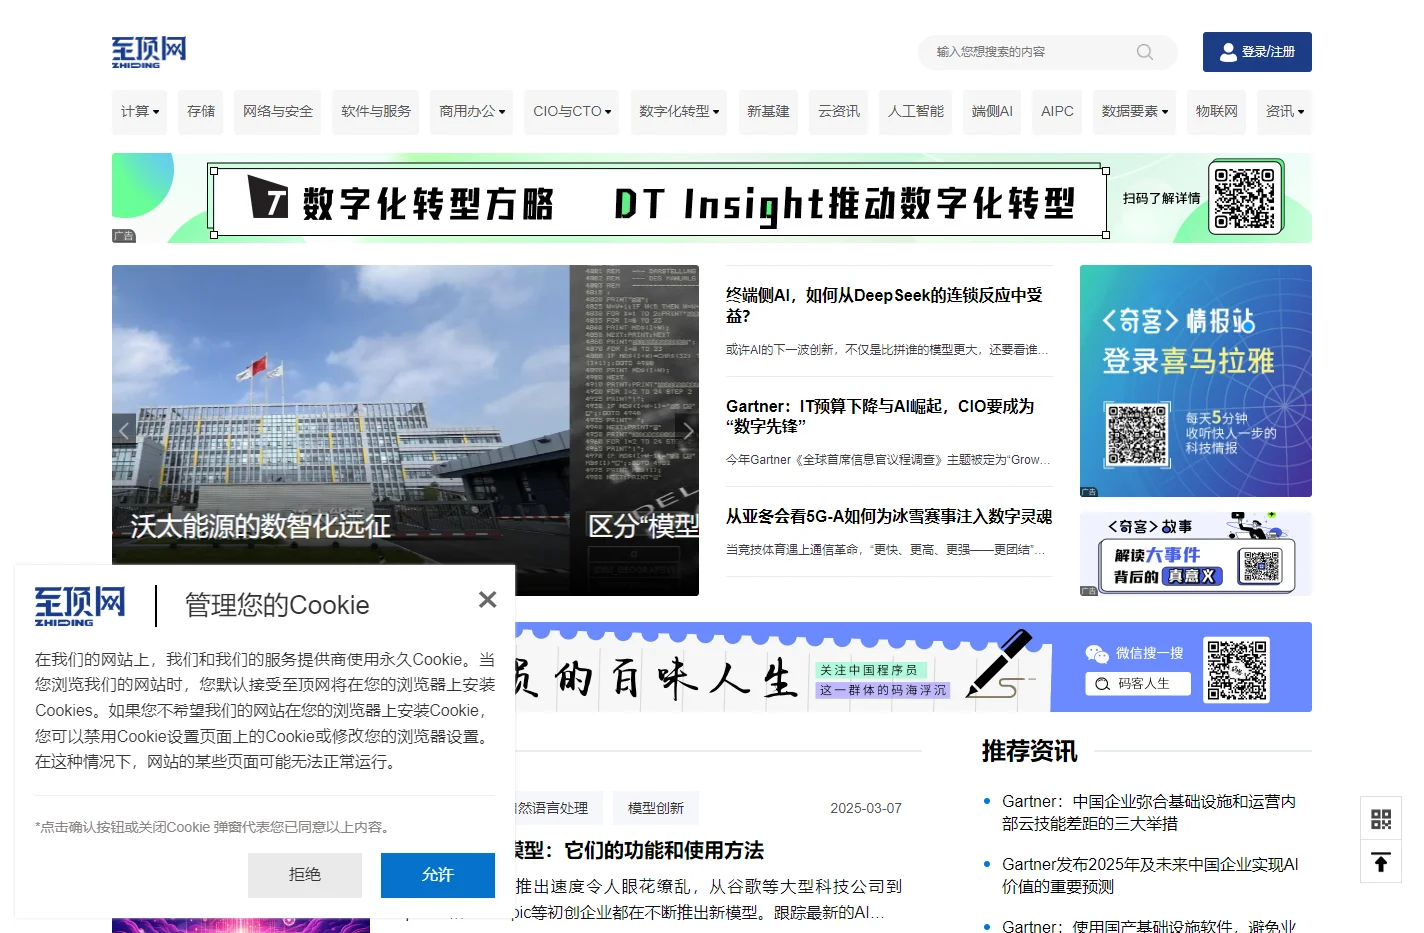Open 亚冬会5G-A article headline
The height and width of the screenshot is (933, 1424).
point(889,517)
